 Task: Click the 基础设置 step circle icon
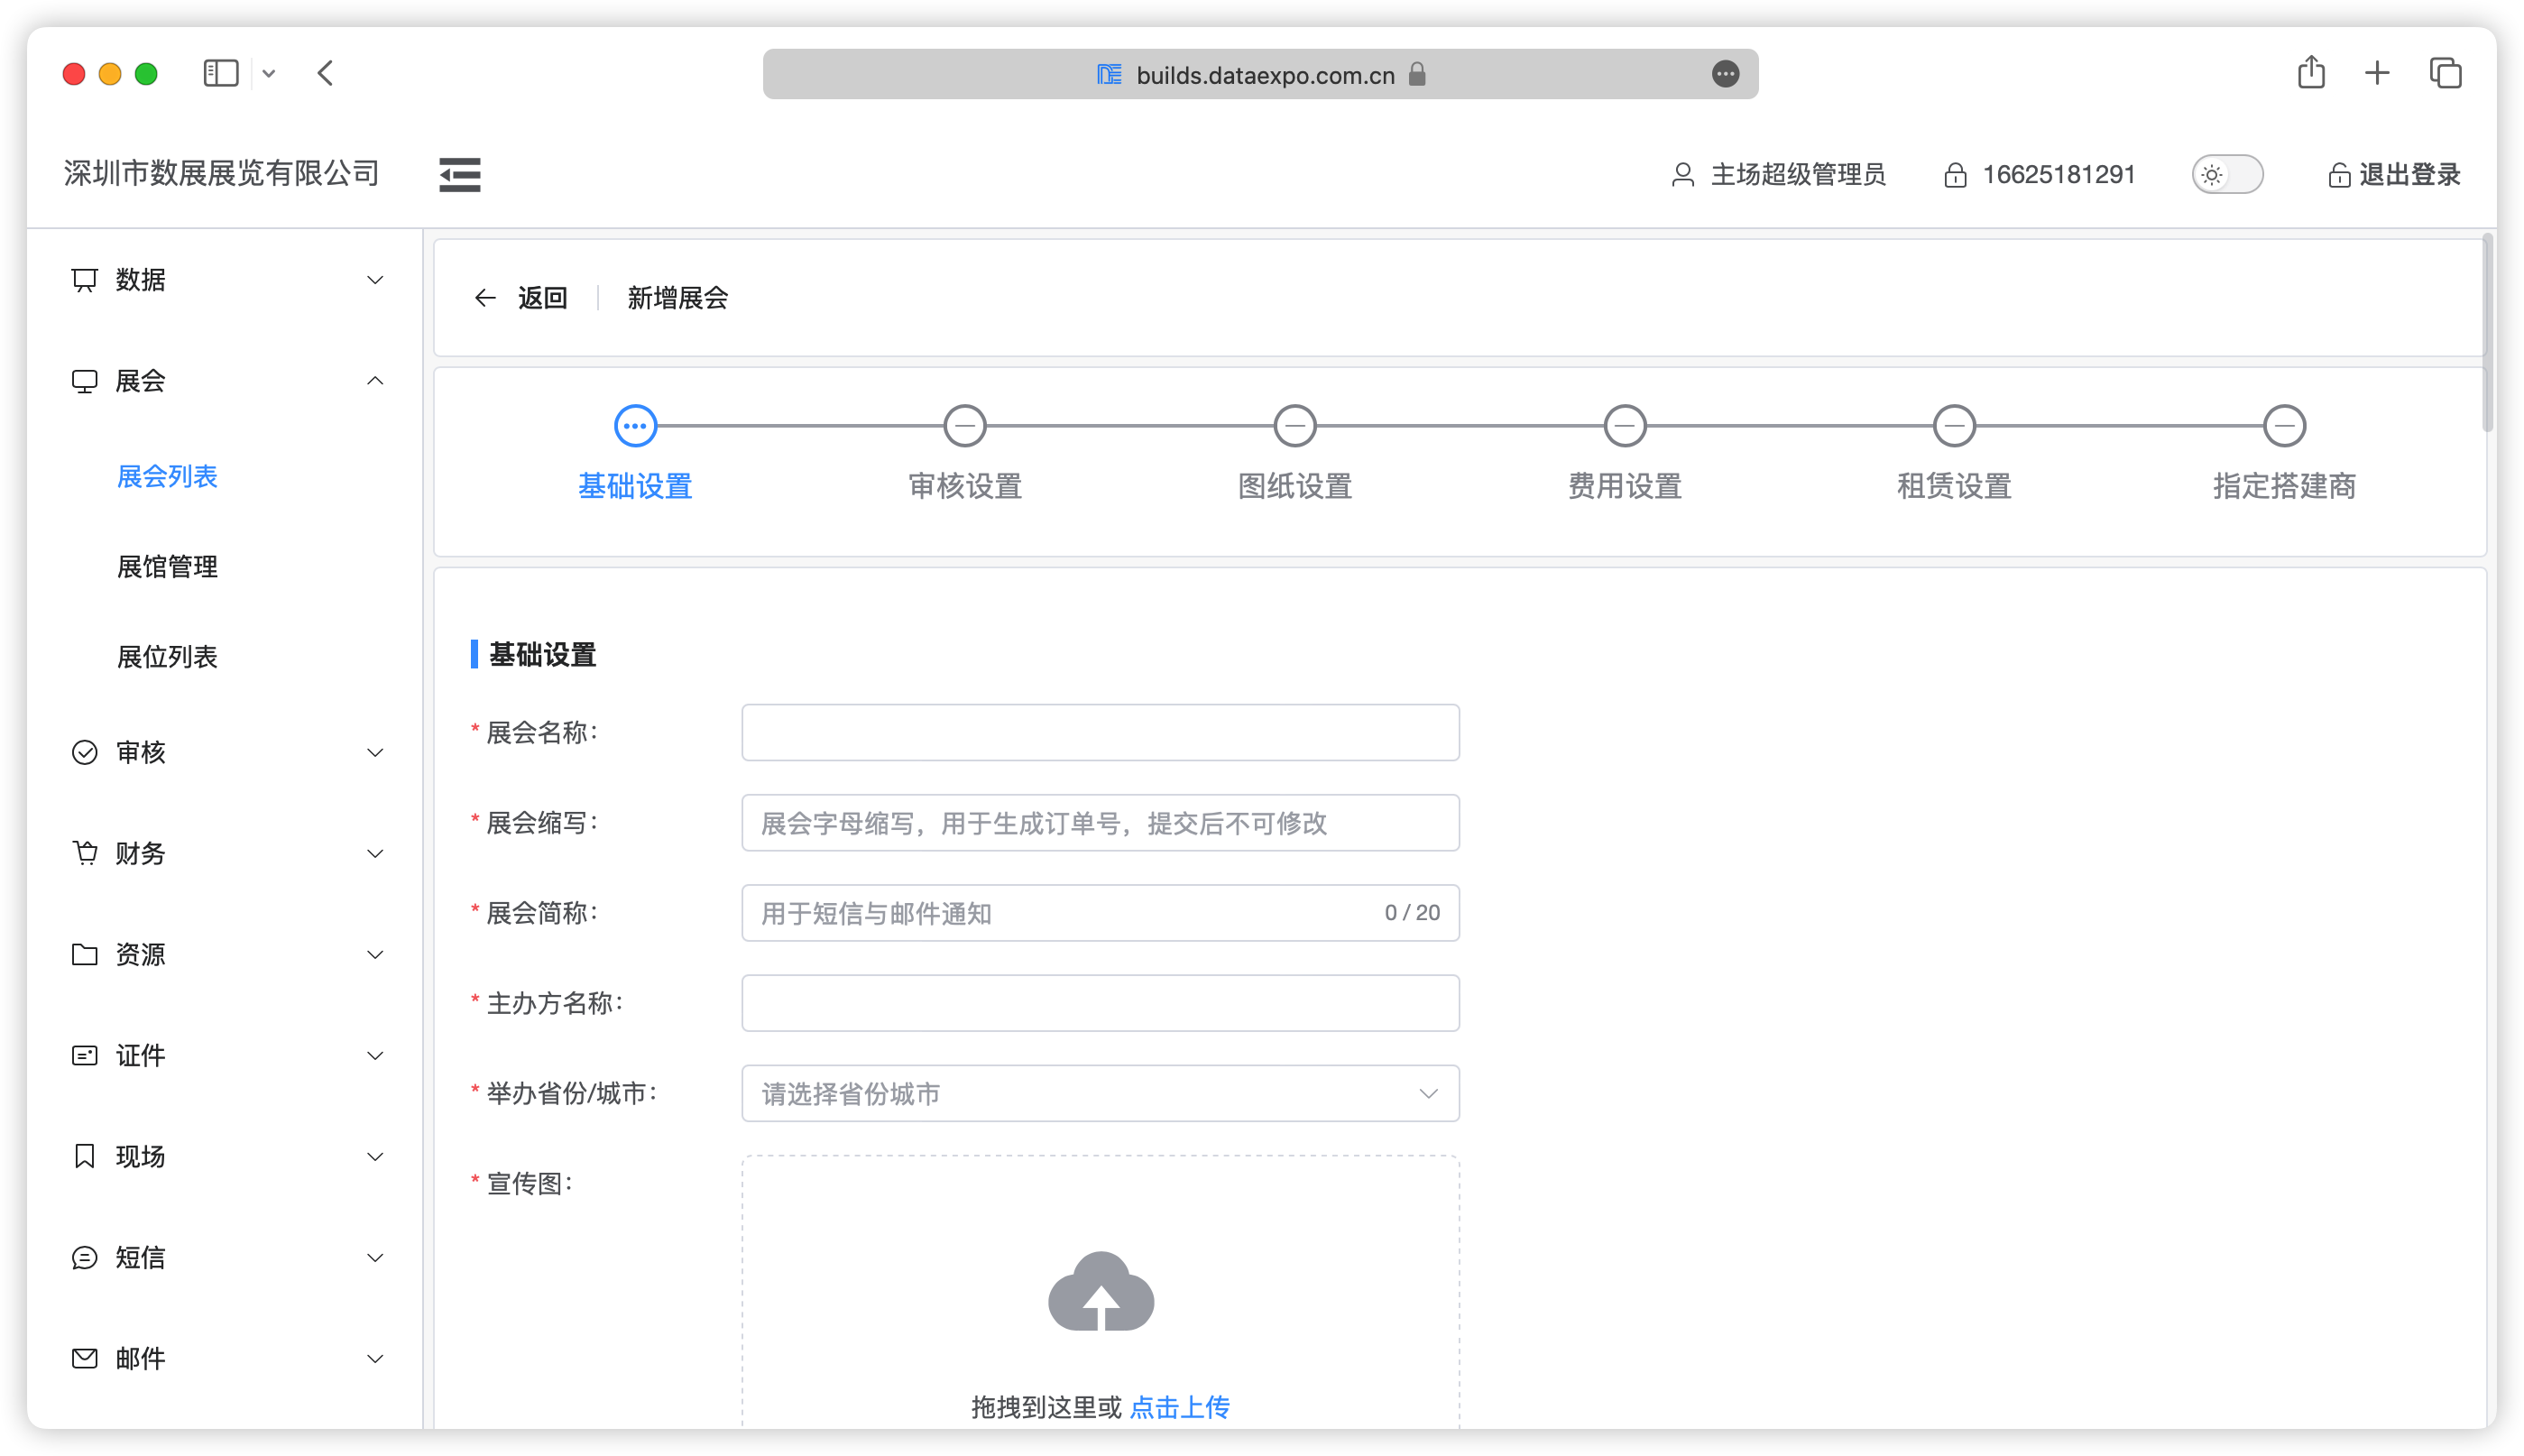[x=635, y=426]
